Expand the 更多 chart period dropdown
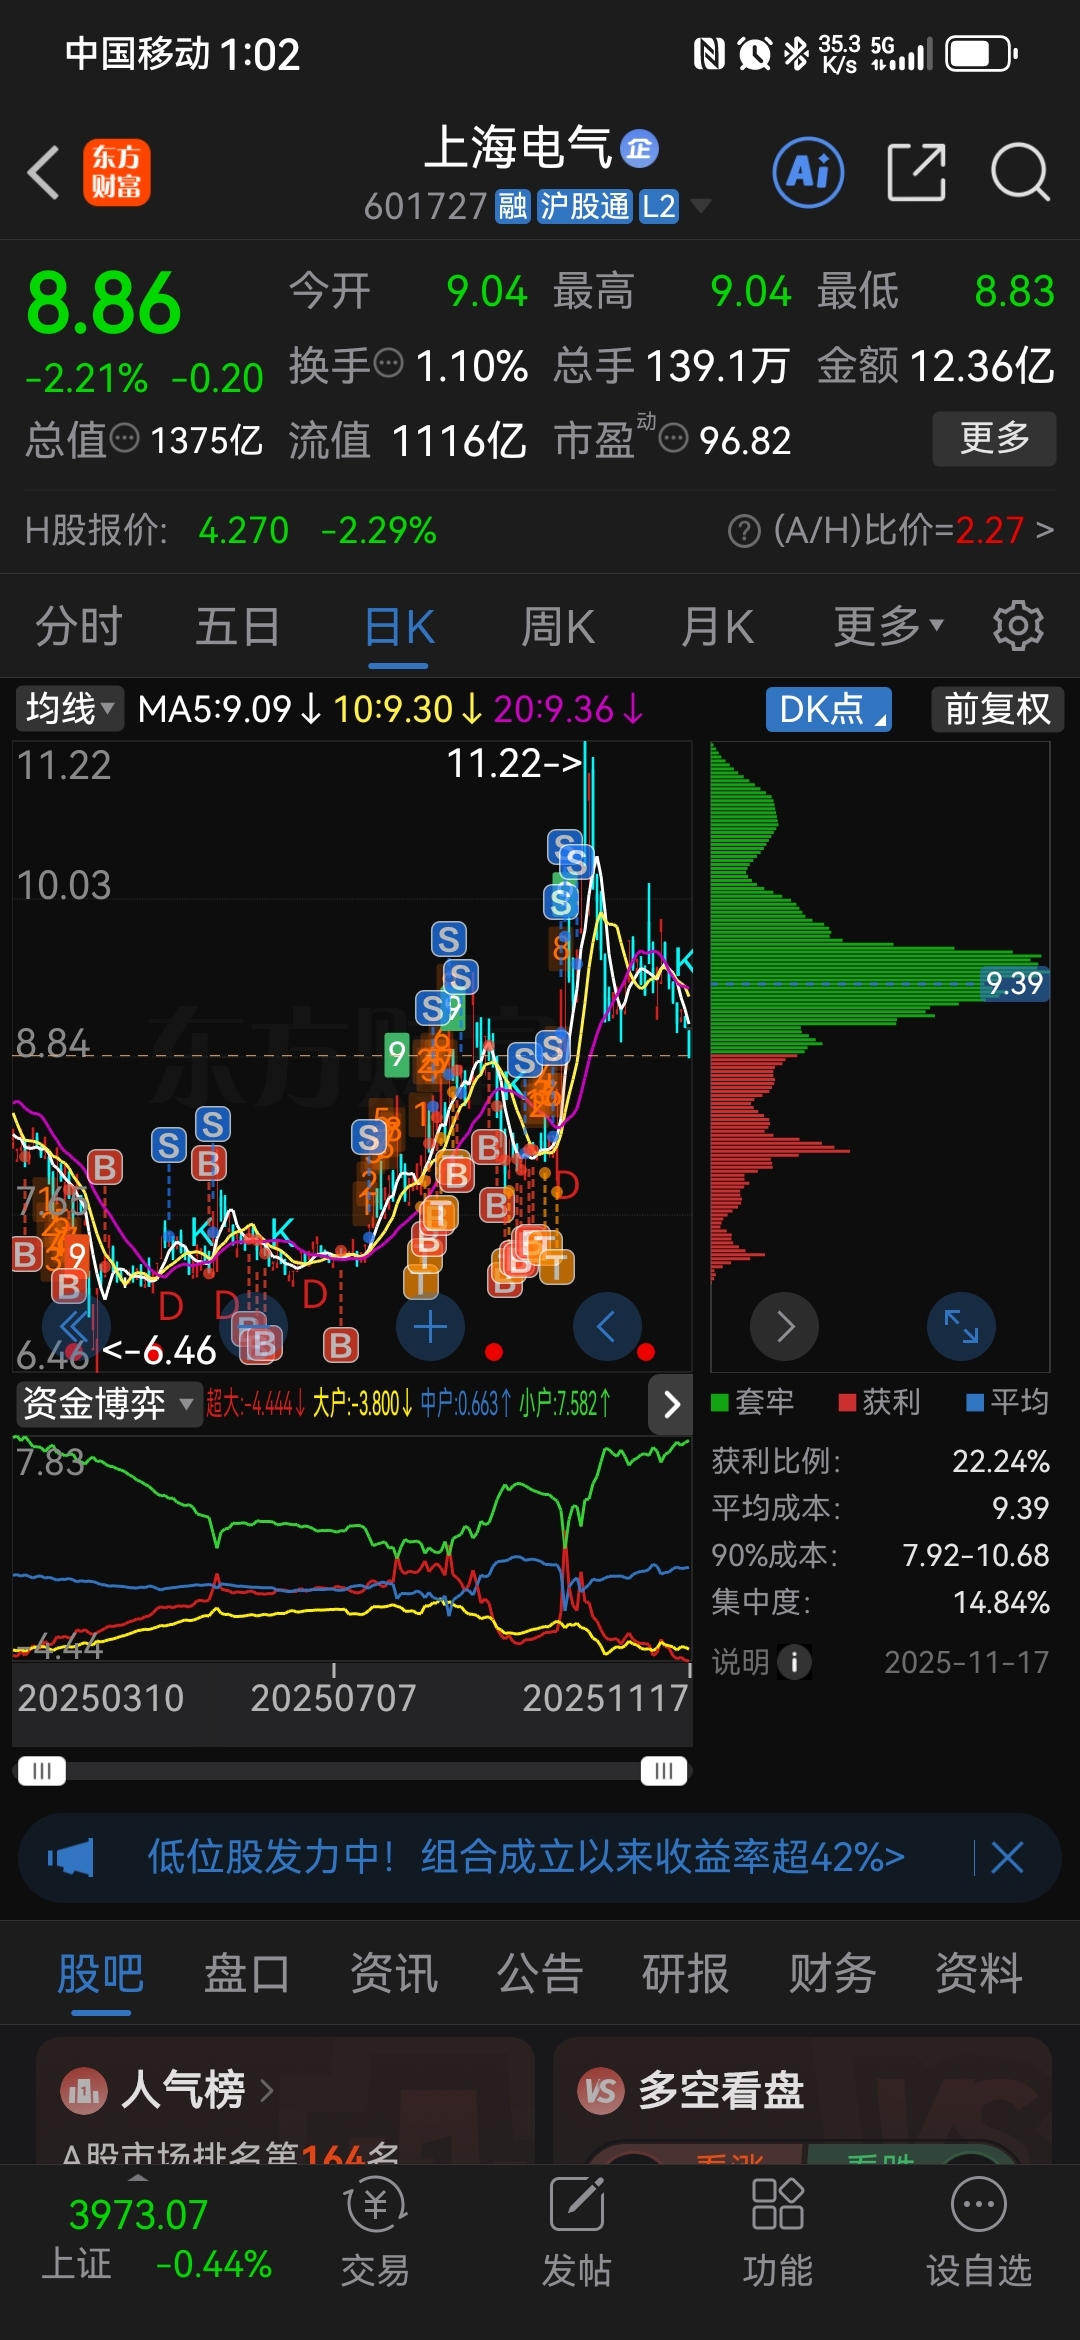The image size is (1080, 2340). pos(889,626)
